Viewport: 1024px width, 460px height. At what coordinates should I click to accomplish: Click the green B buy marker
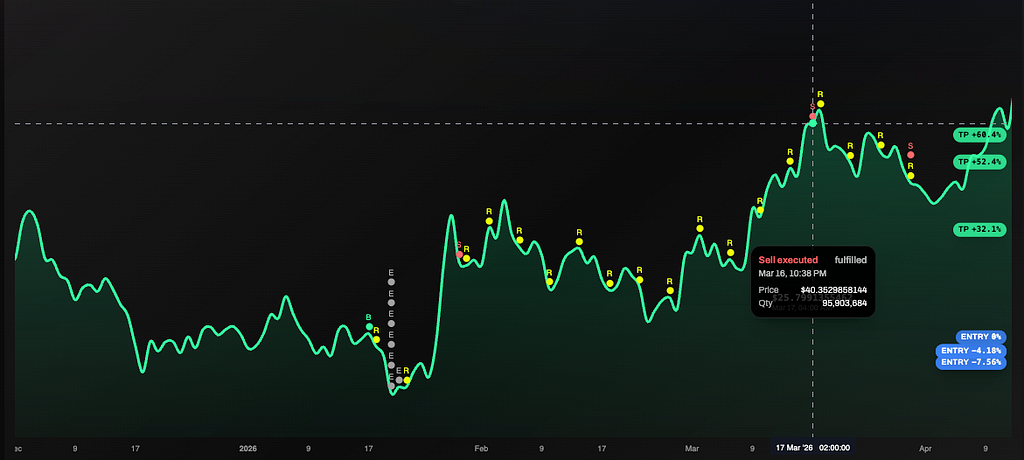pyautogui.click(x=368, y=327)
